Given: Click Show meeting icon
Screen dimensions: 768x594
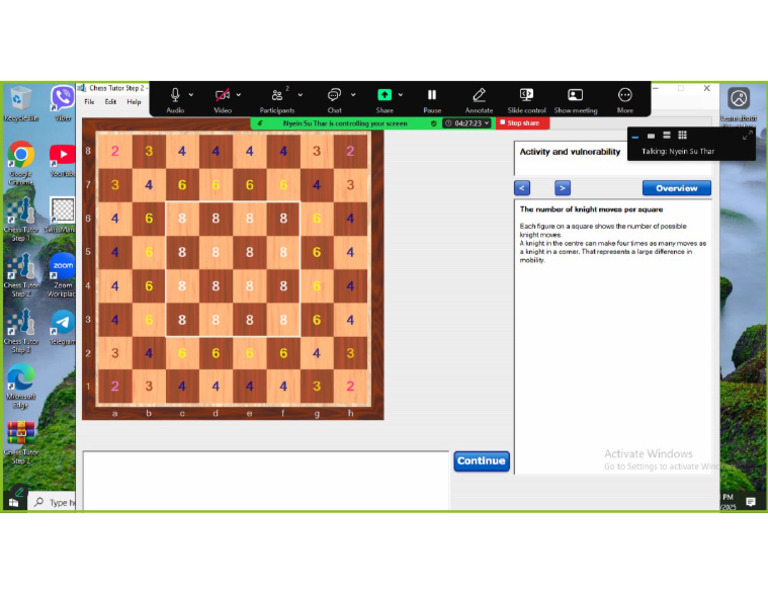Looking at the screenshot, I should [x=576, y=100].
